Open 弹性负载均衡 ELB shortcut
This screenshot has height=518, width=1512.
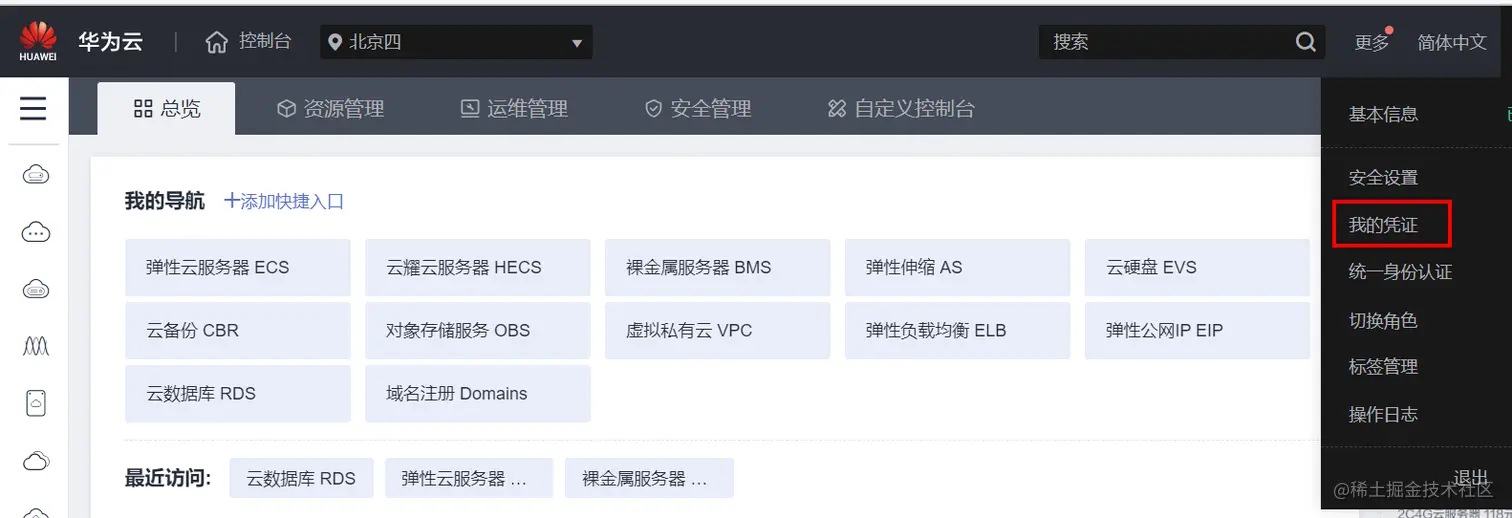click(958, 330)
